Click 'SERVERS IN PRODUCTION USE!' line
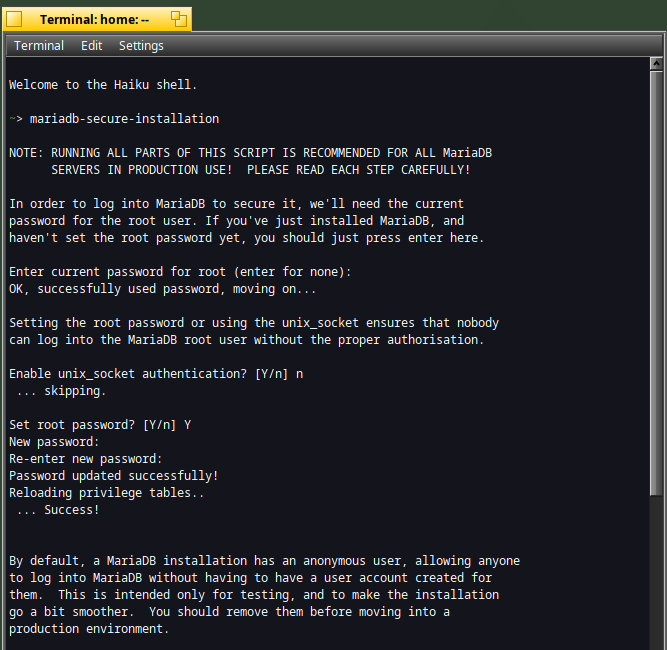 click(x=260, y=170)
